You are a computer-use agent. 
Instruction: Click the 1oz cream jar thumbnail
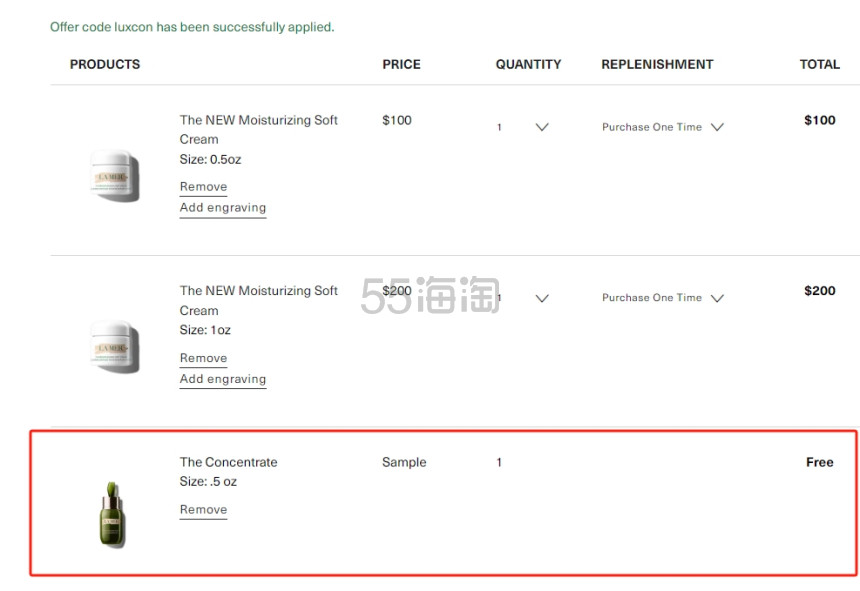[114, 346]
